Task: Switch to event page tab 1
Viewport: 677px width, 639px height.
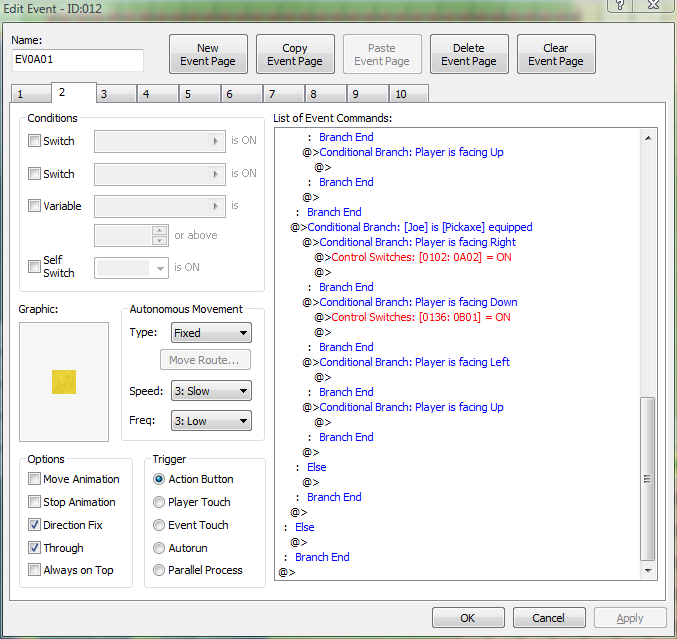Action: pos(30,94)
